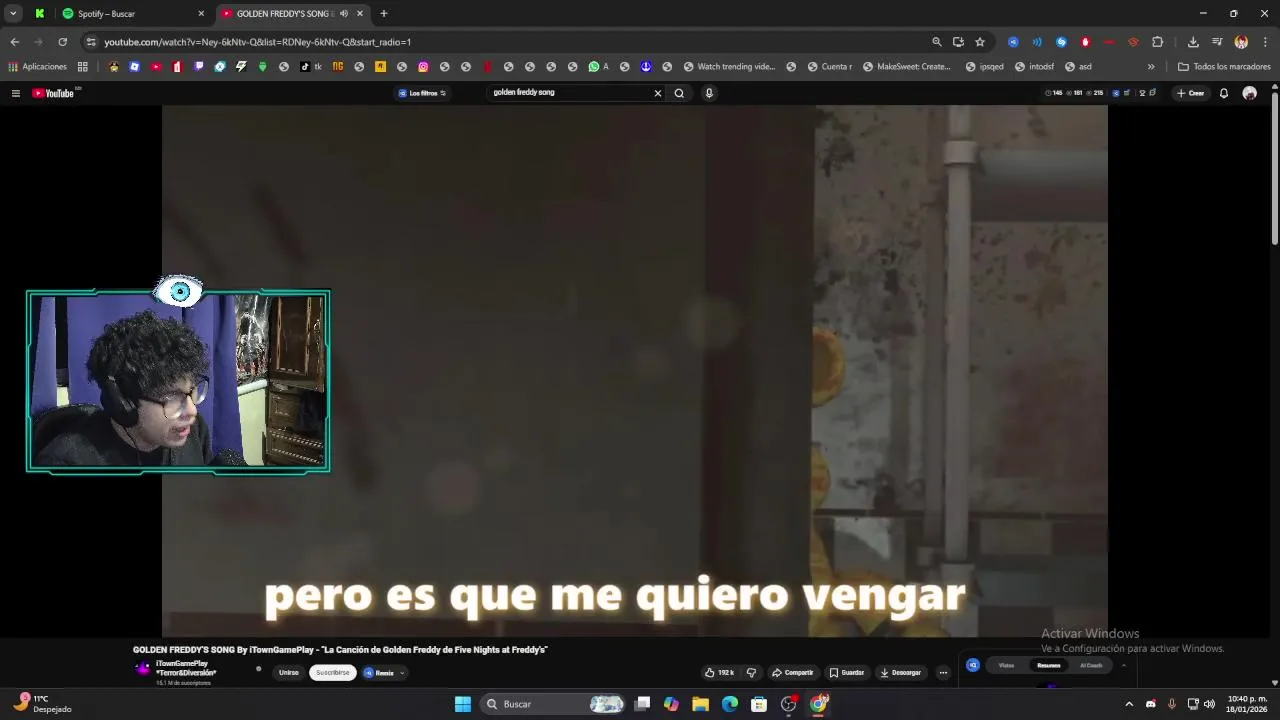Image resolution: width=1280 pixels, height=720 pixels.
Task: Open the TikTok 'tk' bookmark
Action: click(311, 67)
